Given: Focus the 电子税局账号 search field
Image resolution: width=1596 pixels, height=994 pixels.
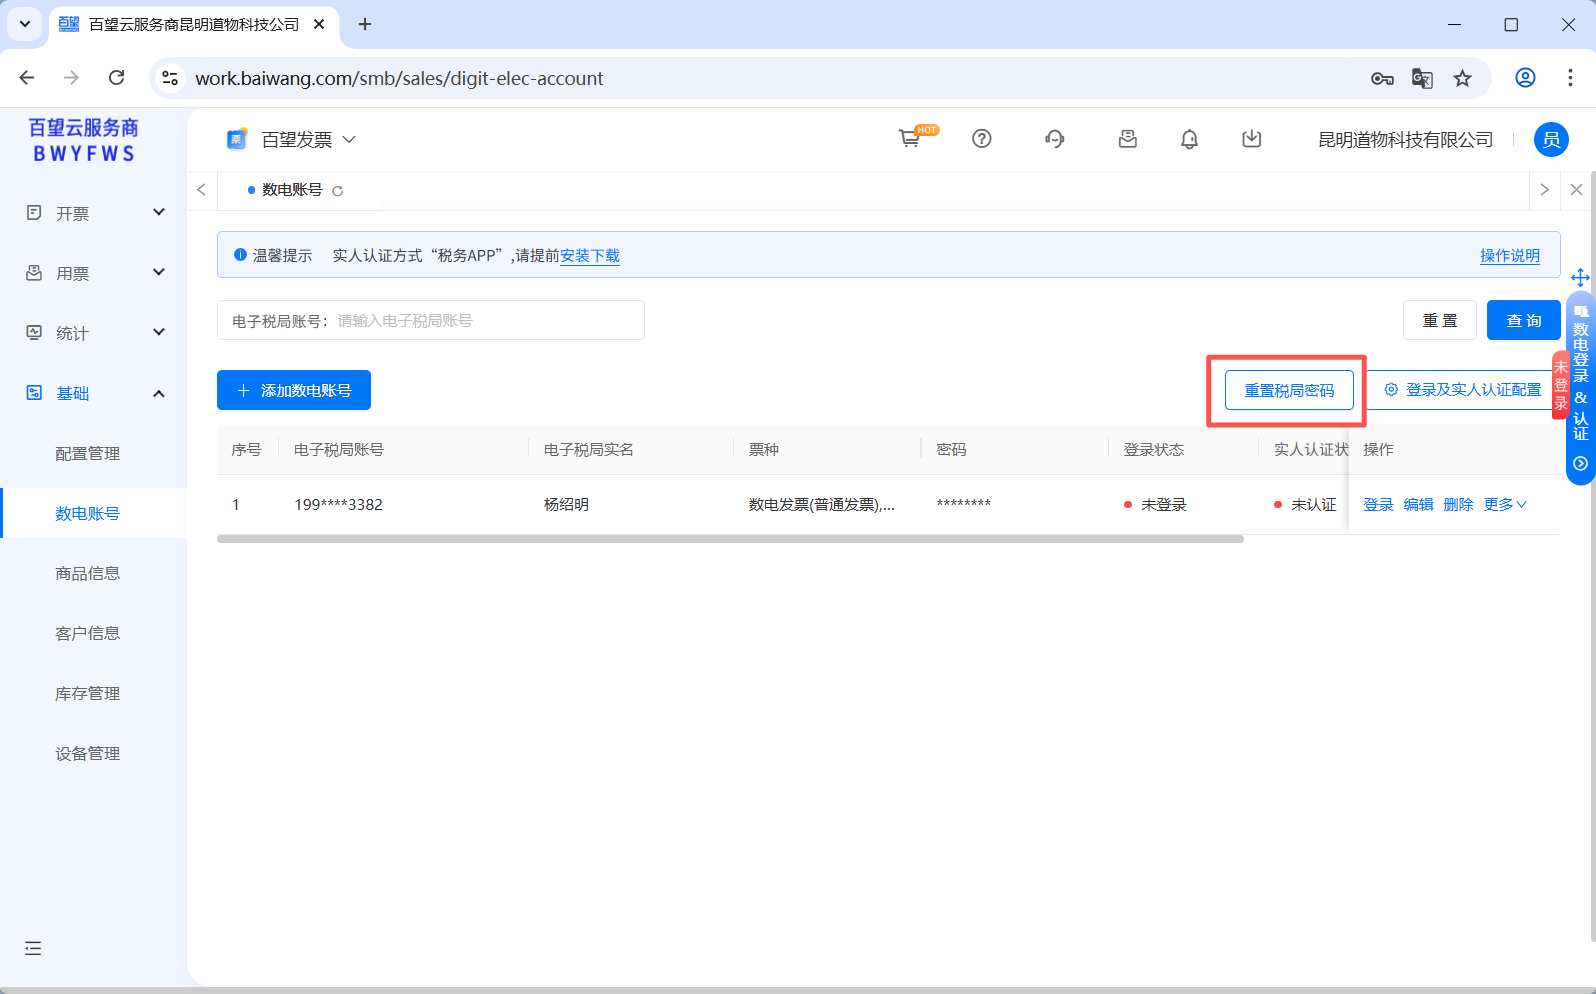Looking at the screenshot, I should pos(431,320).
